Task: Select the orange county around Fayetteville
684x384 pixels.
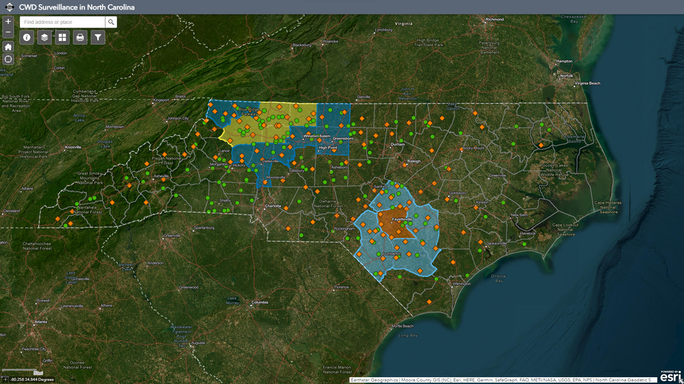Action: pyautogui.click(x=395, y=223)
